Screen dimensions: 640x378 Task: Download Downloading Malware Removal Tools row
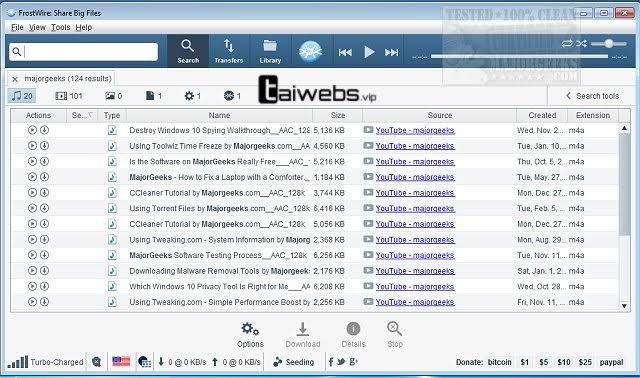[x=44, y=271]
